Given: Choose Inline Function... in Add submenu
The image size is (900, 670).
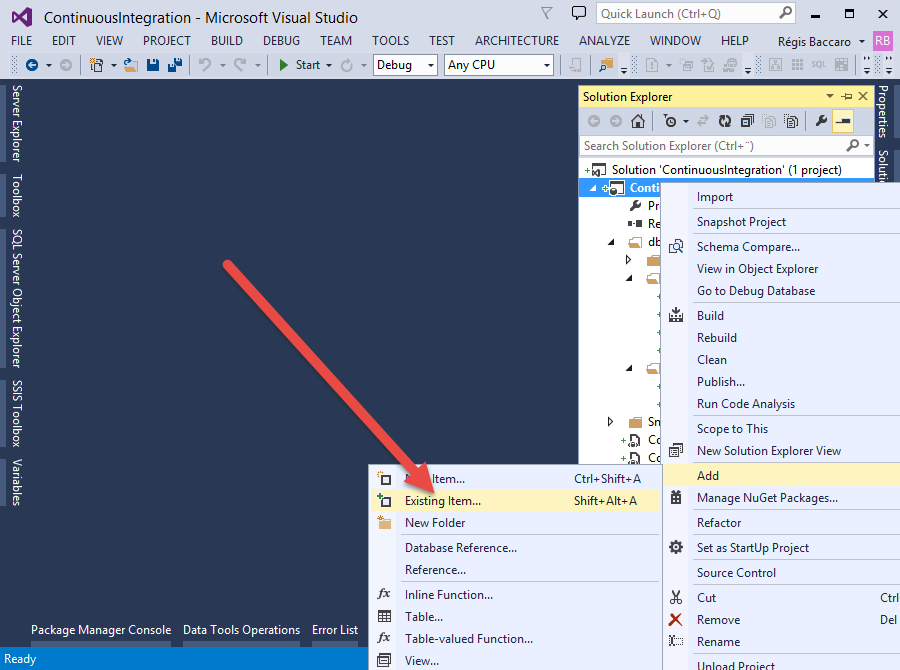Looking at the screenshot, I should coord(514,595).
